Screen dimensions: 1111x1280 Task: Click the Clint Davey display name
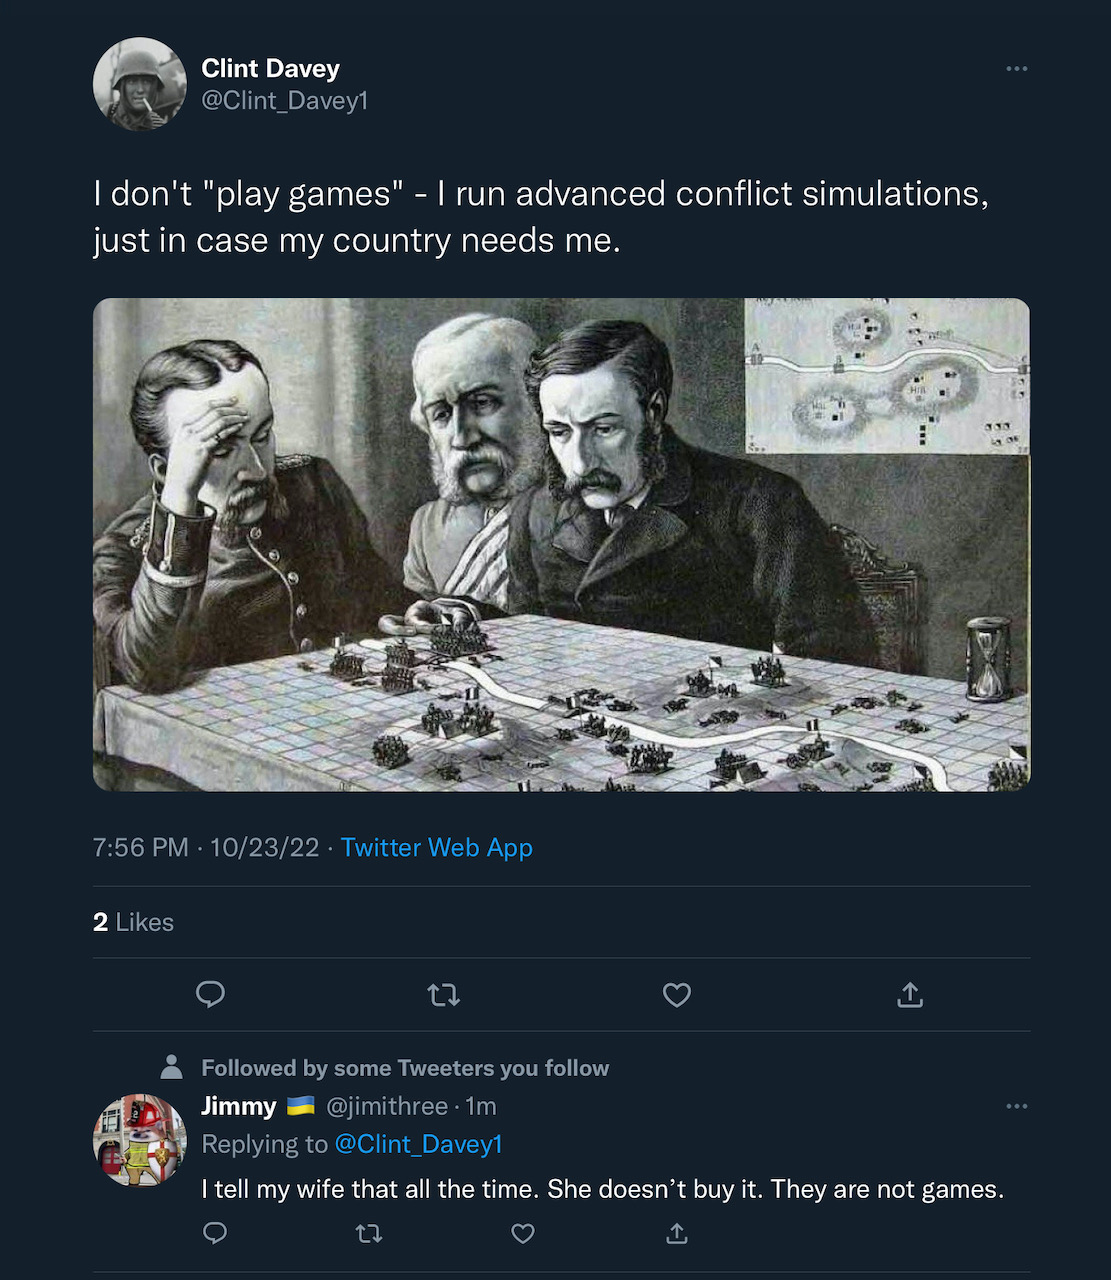point(270,68)
